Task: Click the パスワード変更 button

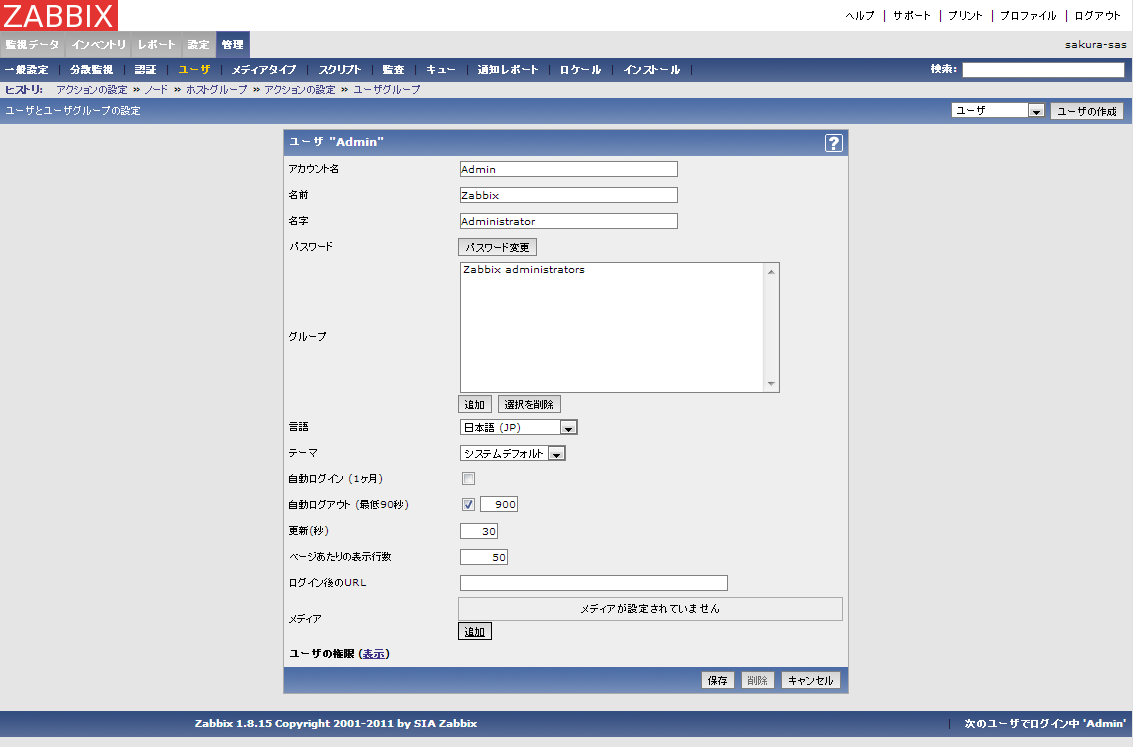Action: pos(497,247)
